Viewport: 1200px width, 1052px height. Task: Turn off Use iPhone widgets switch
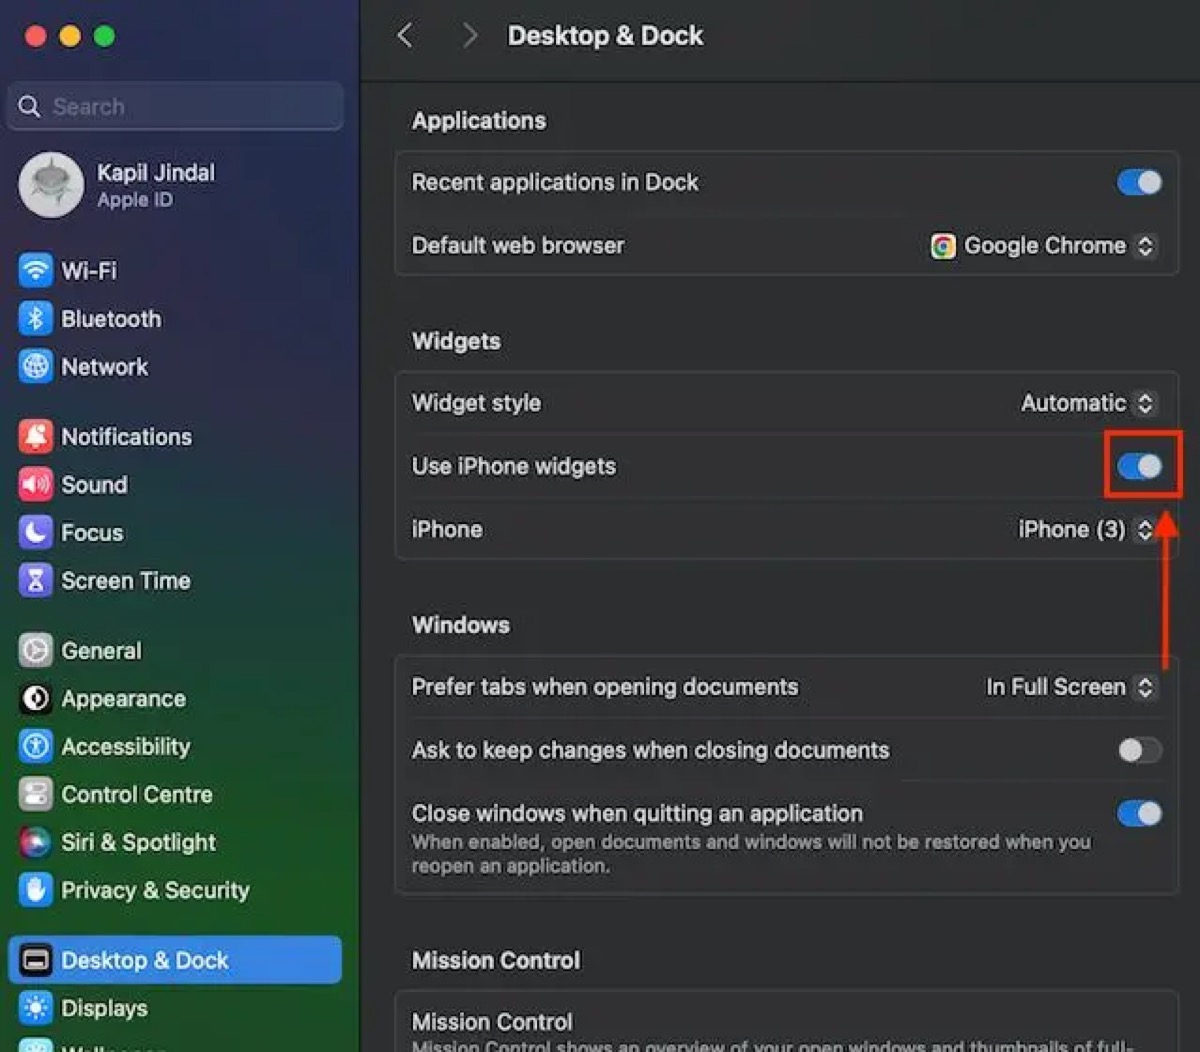(1139, 466)
